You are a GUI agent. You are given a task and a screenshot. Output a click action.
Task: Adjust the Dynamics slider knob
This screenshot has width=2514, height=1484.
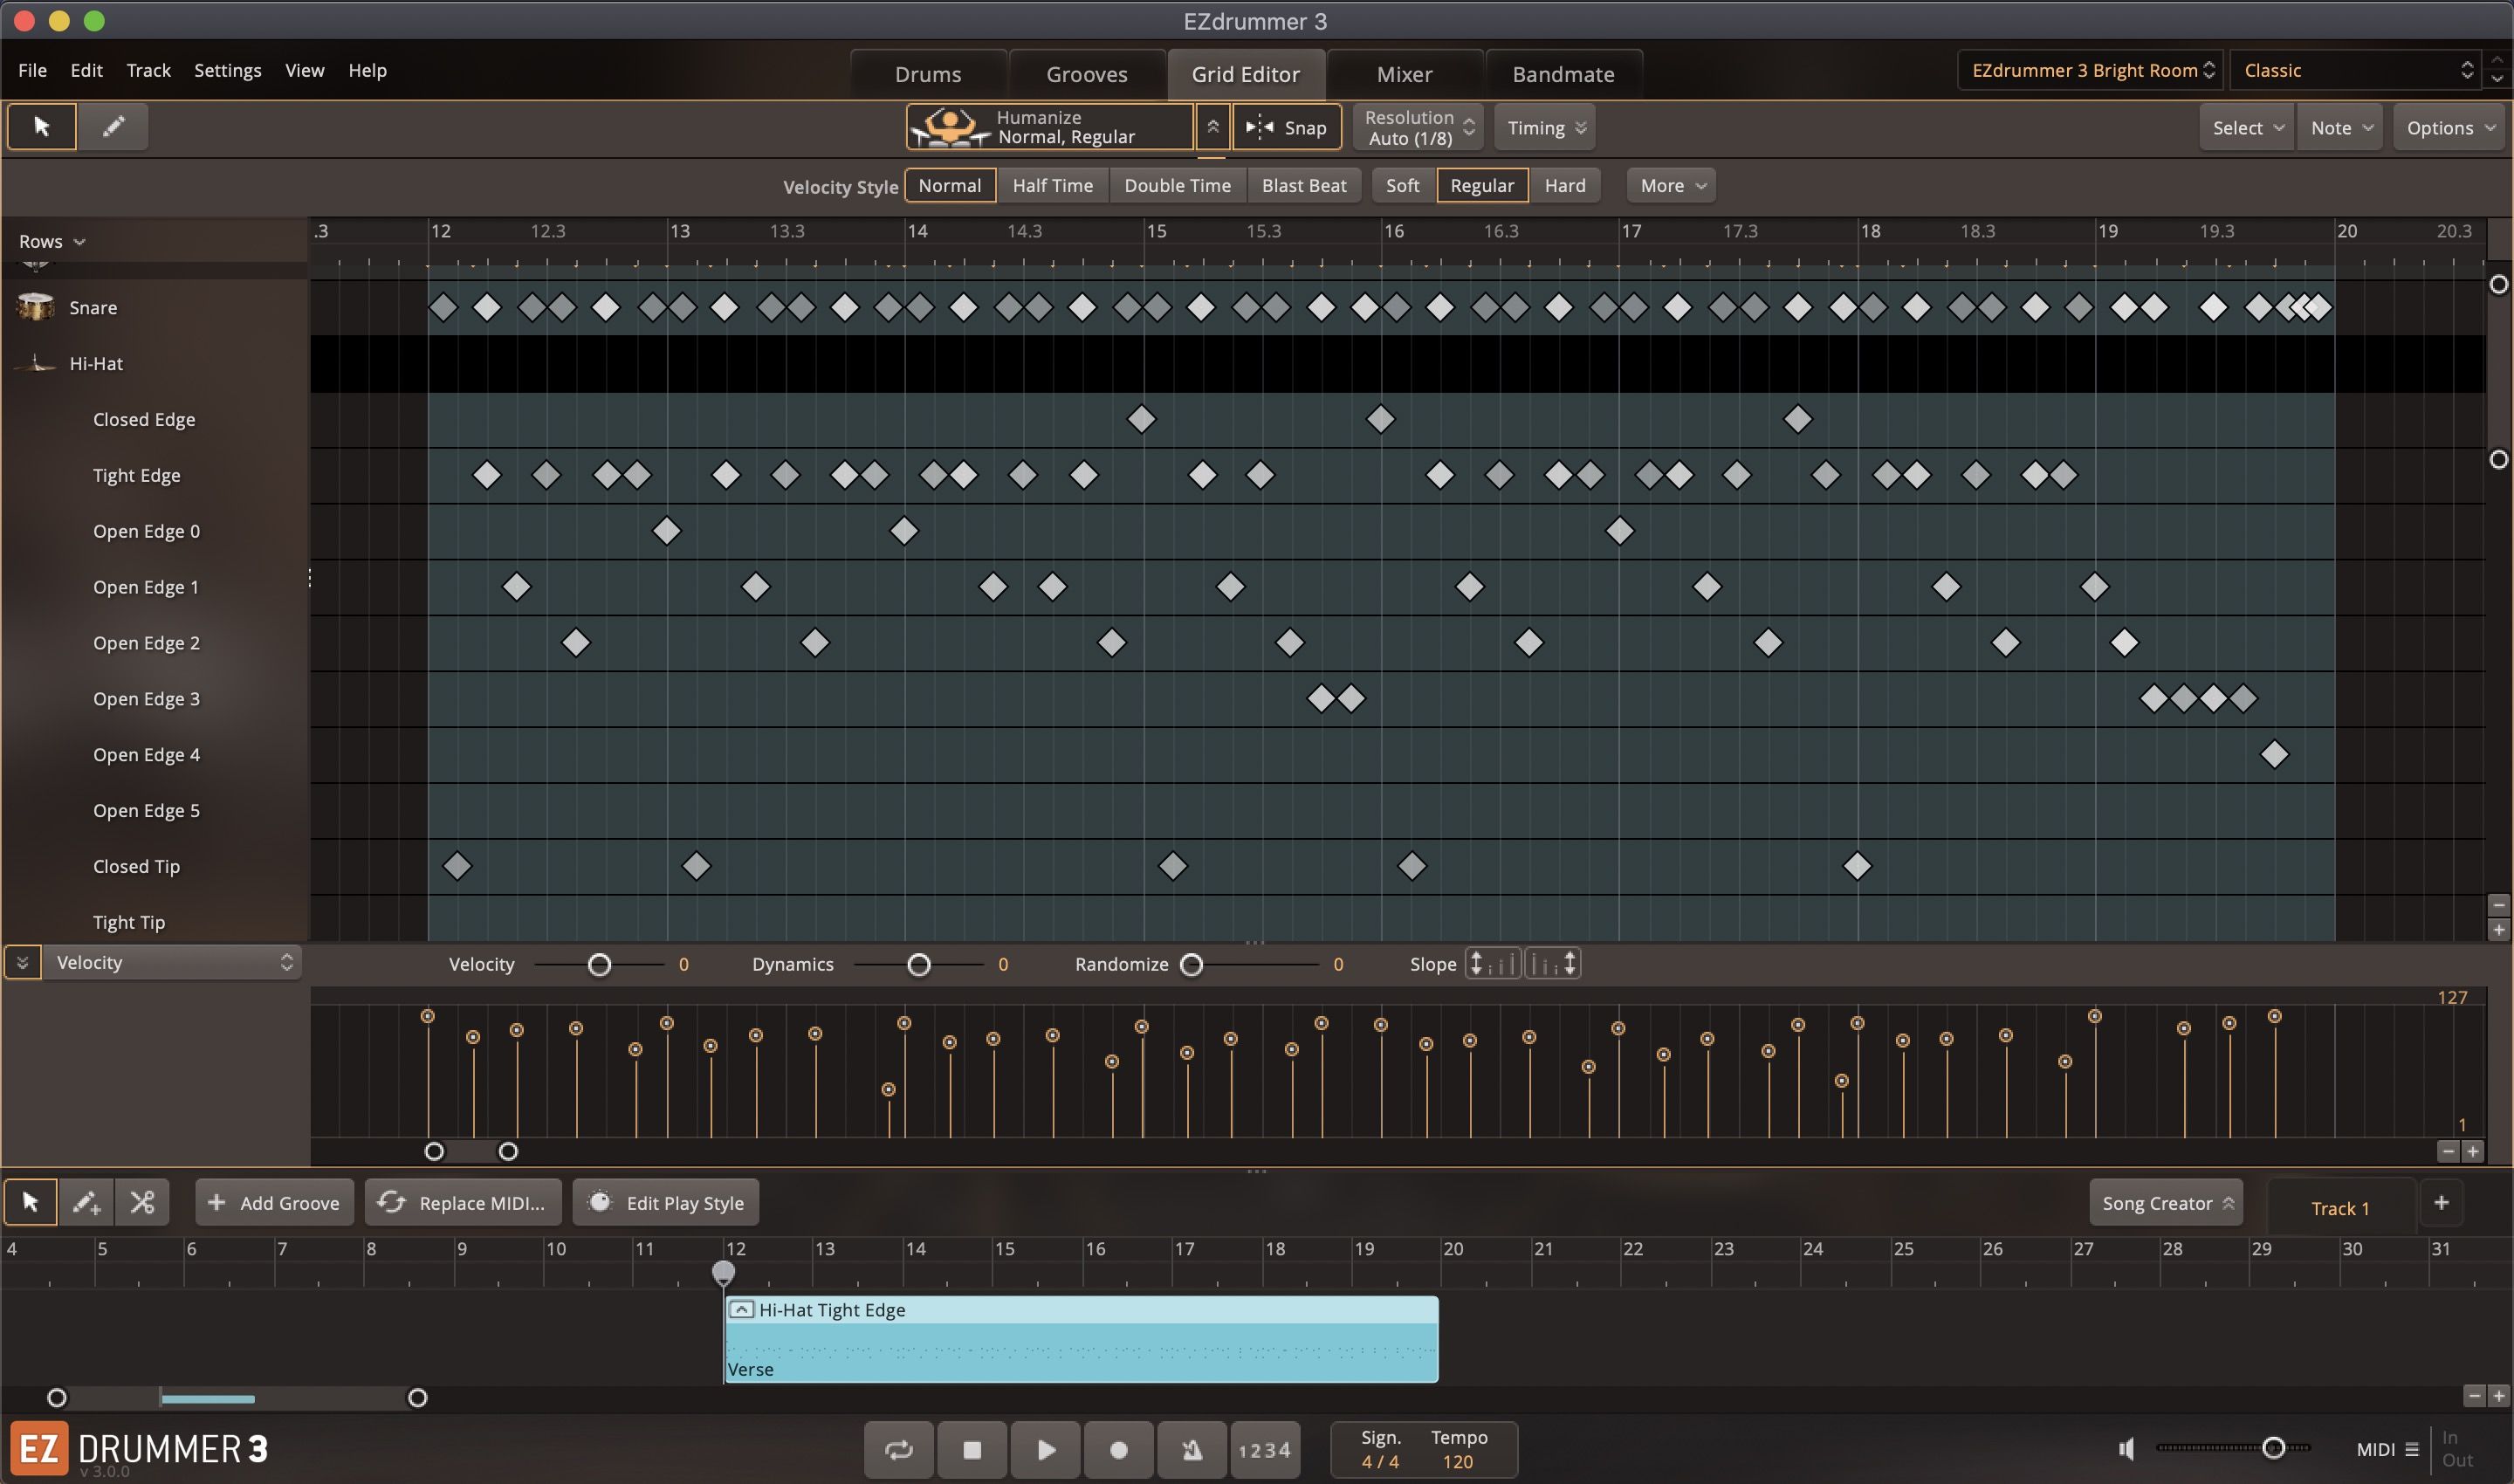pos(919,964)
